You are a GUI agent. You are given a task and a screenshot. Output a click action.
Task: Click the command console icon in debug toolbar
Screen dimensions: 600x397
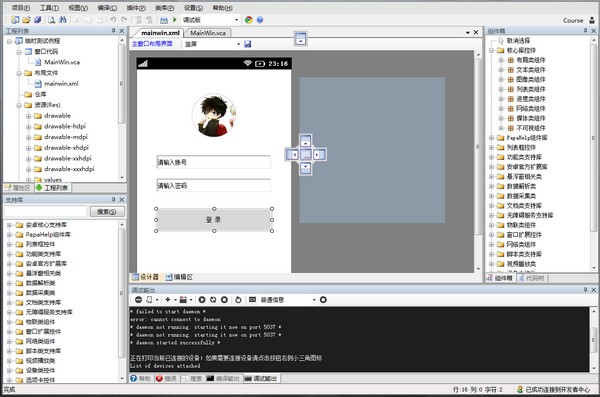pyautogui.click(x=252, y=300)
